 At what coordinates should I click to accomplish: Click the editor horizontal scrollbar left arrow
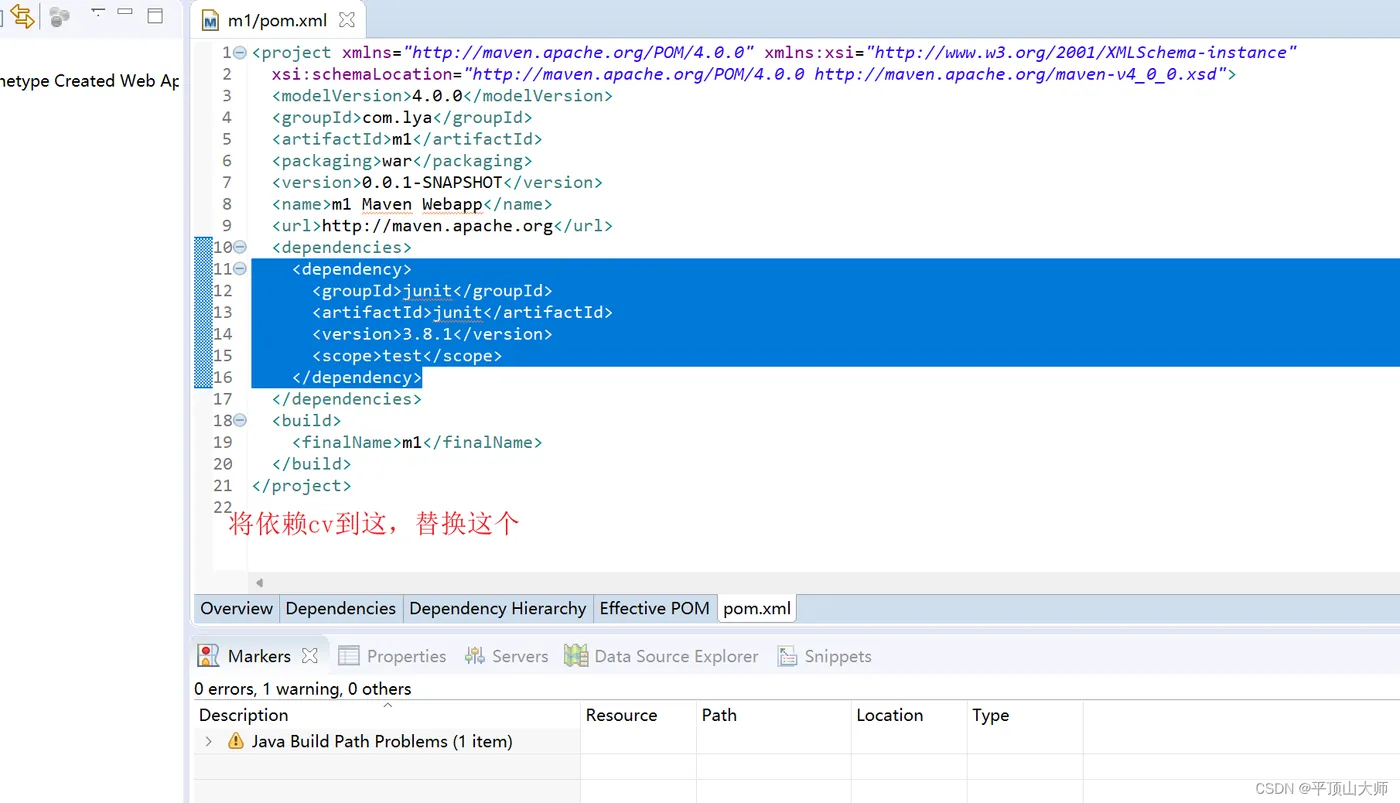[259, 583]
